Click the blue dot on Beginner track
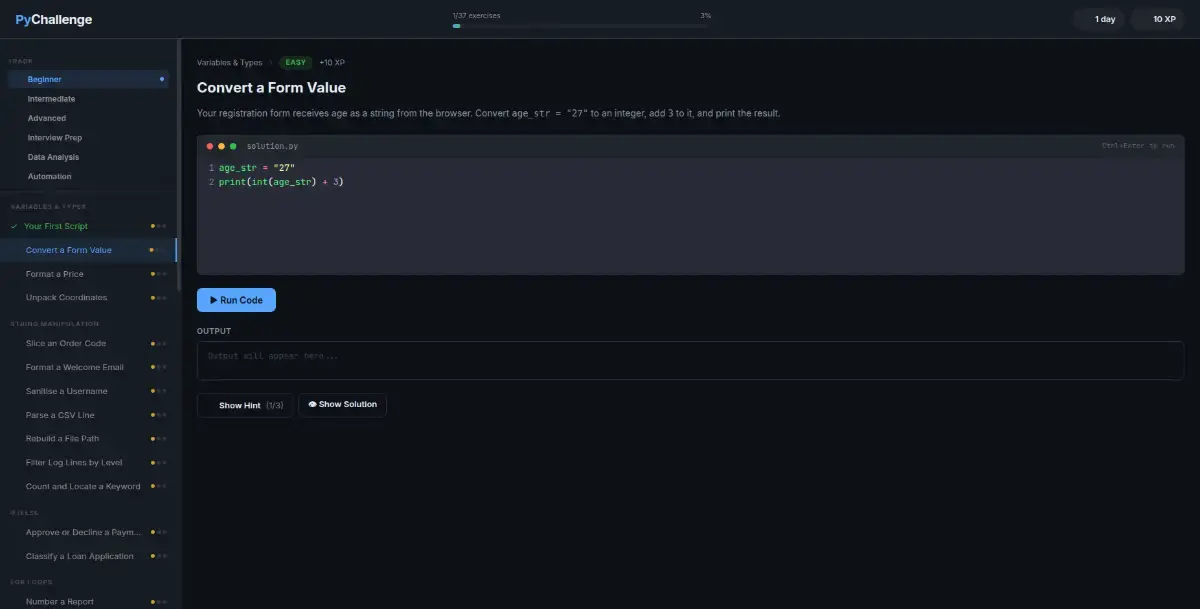Viewport: 1200px width, 609px height. [x=162, y=79]
